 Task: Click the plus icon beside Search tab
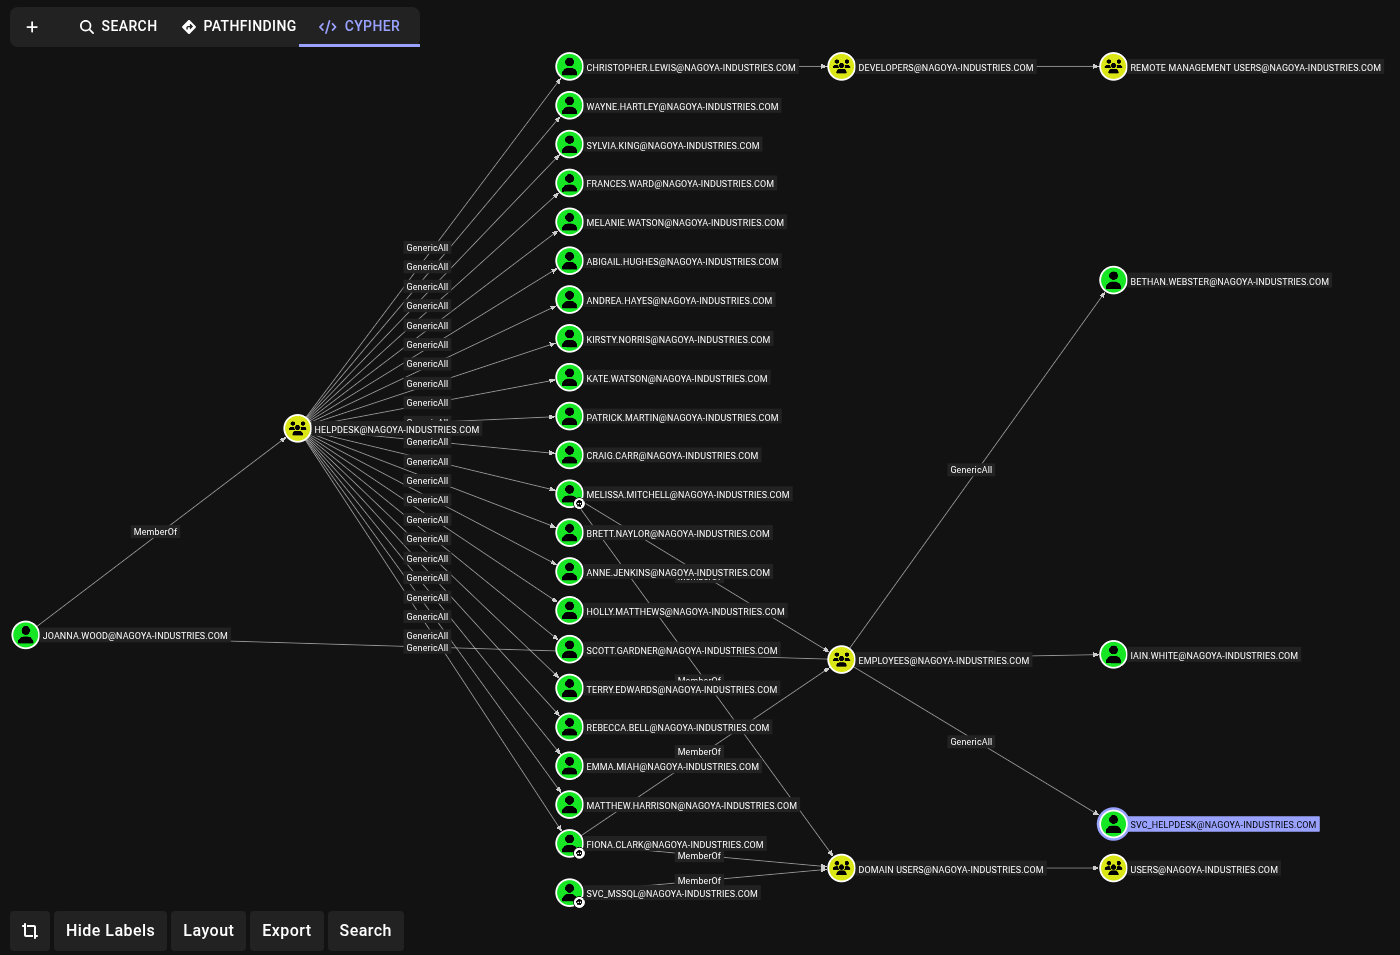(32, 27)
